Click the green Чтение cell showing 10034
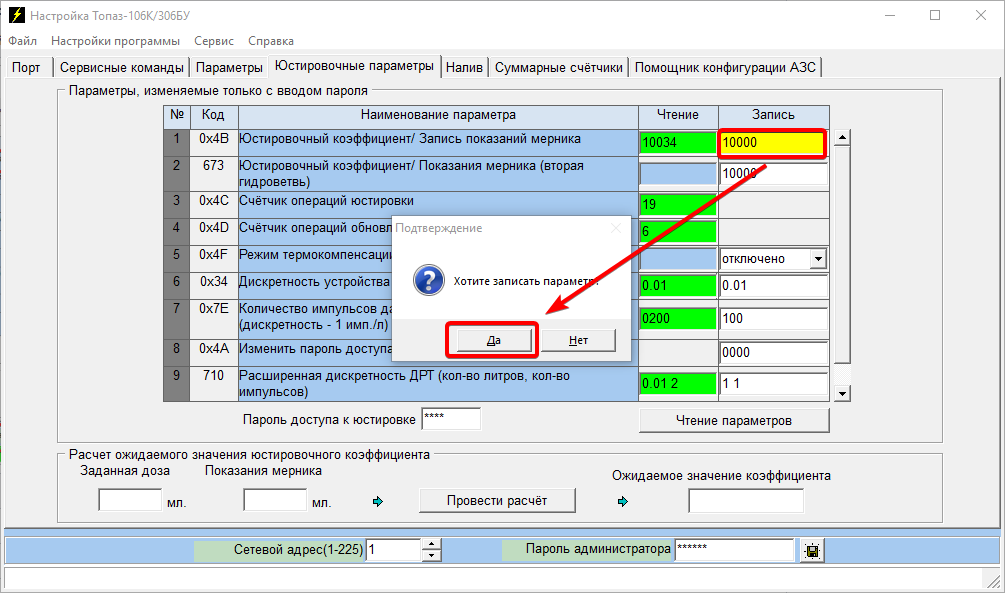The height and width of the screenshot is (593, 1005). click(678, 142)
